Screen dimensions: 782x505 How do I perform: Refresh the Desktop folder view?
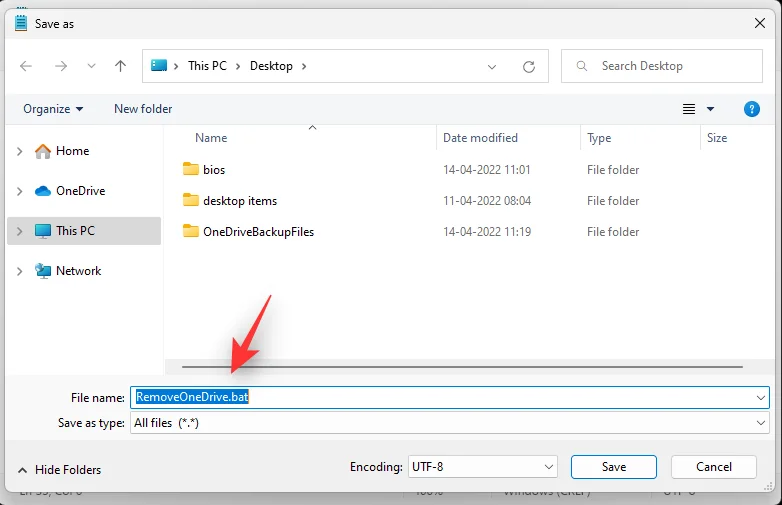(529, 66)
